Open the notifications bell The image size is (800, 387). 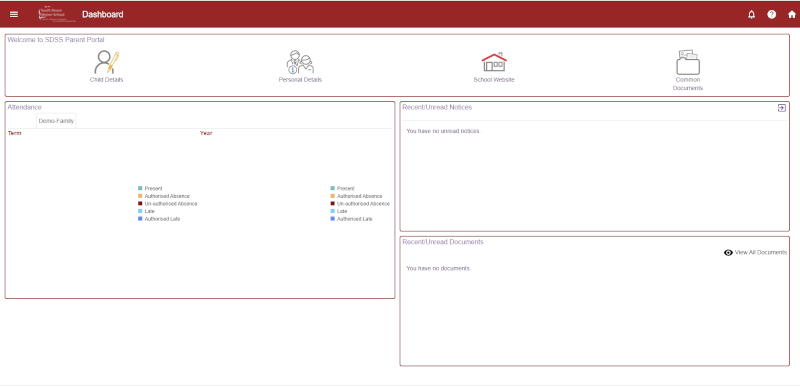(752, 14)
